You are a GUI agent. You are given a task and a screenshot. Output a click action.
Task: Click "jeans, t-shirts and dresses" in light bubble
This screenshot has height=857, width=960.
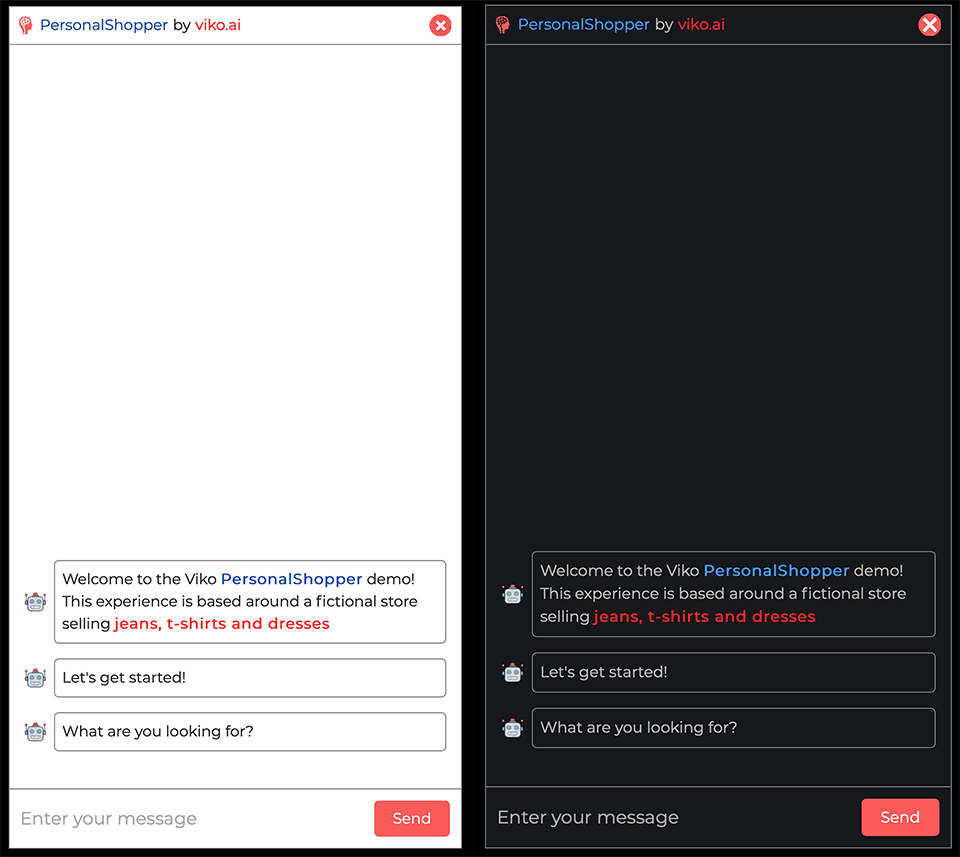(222, 624)
